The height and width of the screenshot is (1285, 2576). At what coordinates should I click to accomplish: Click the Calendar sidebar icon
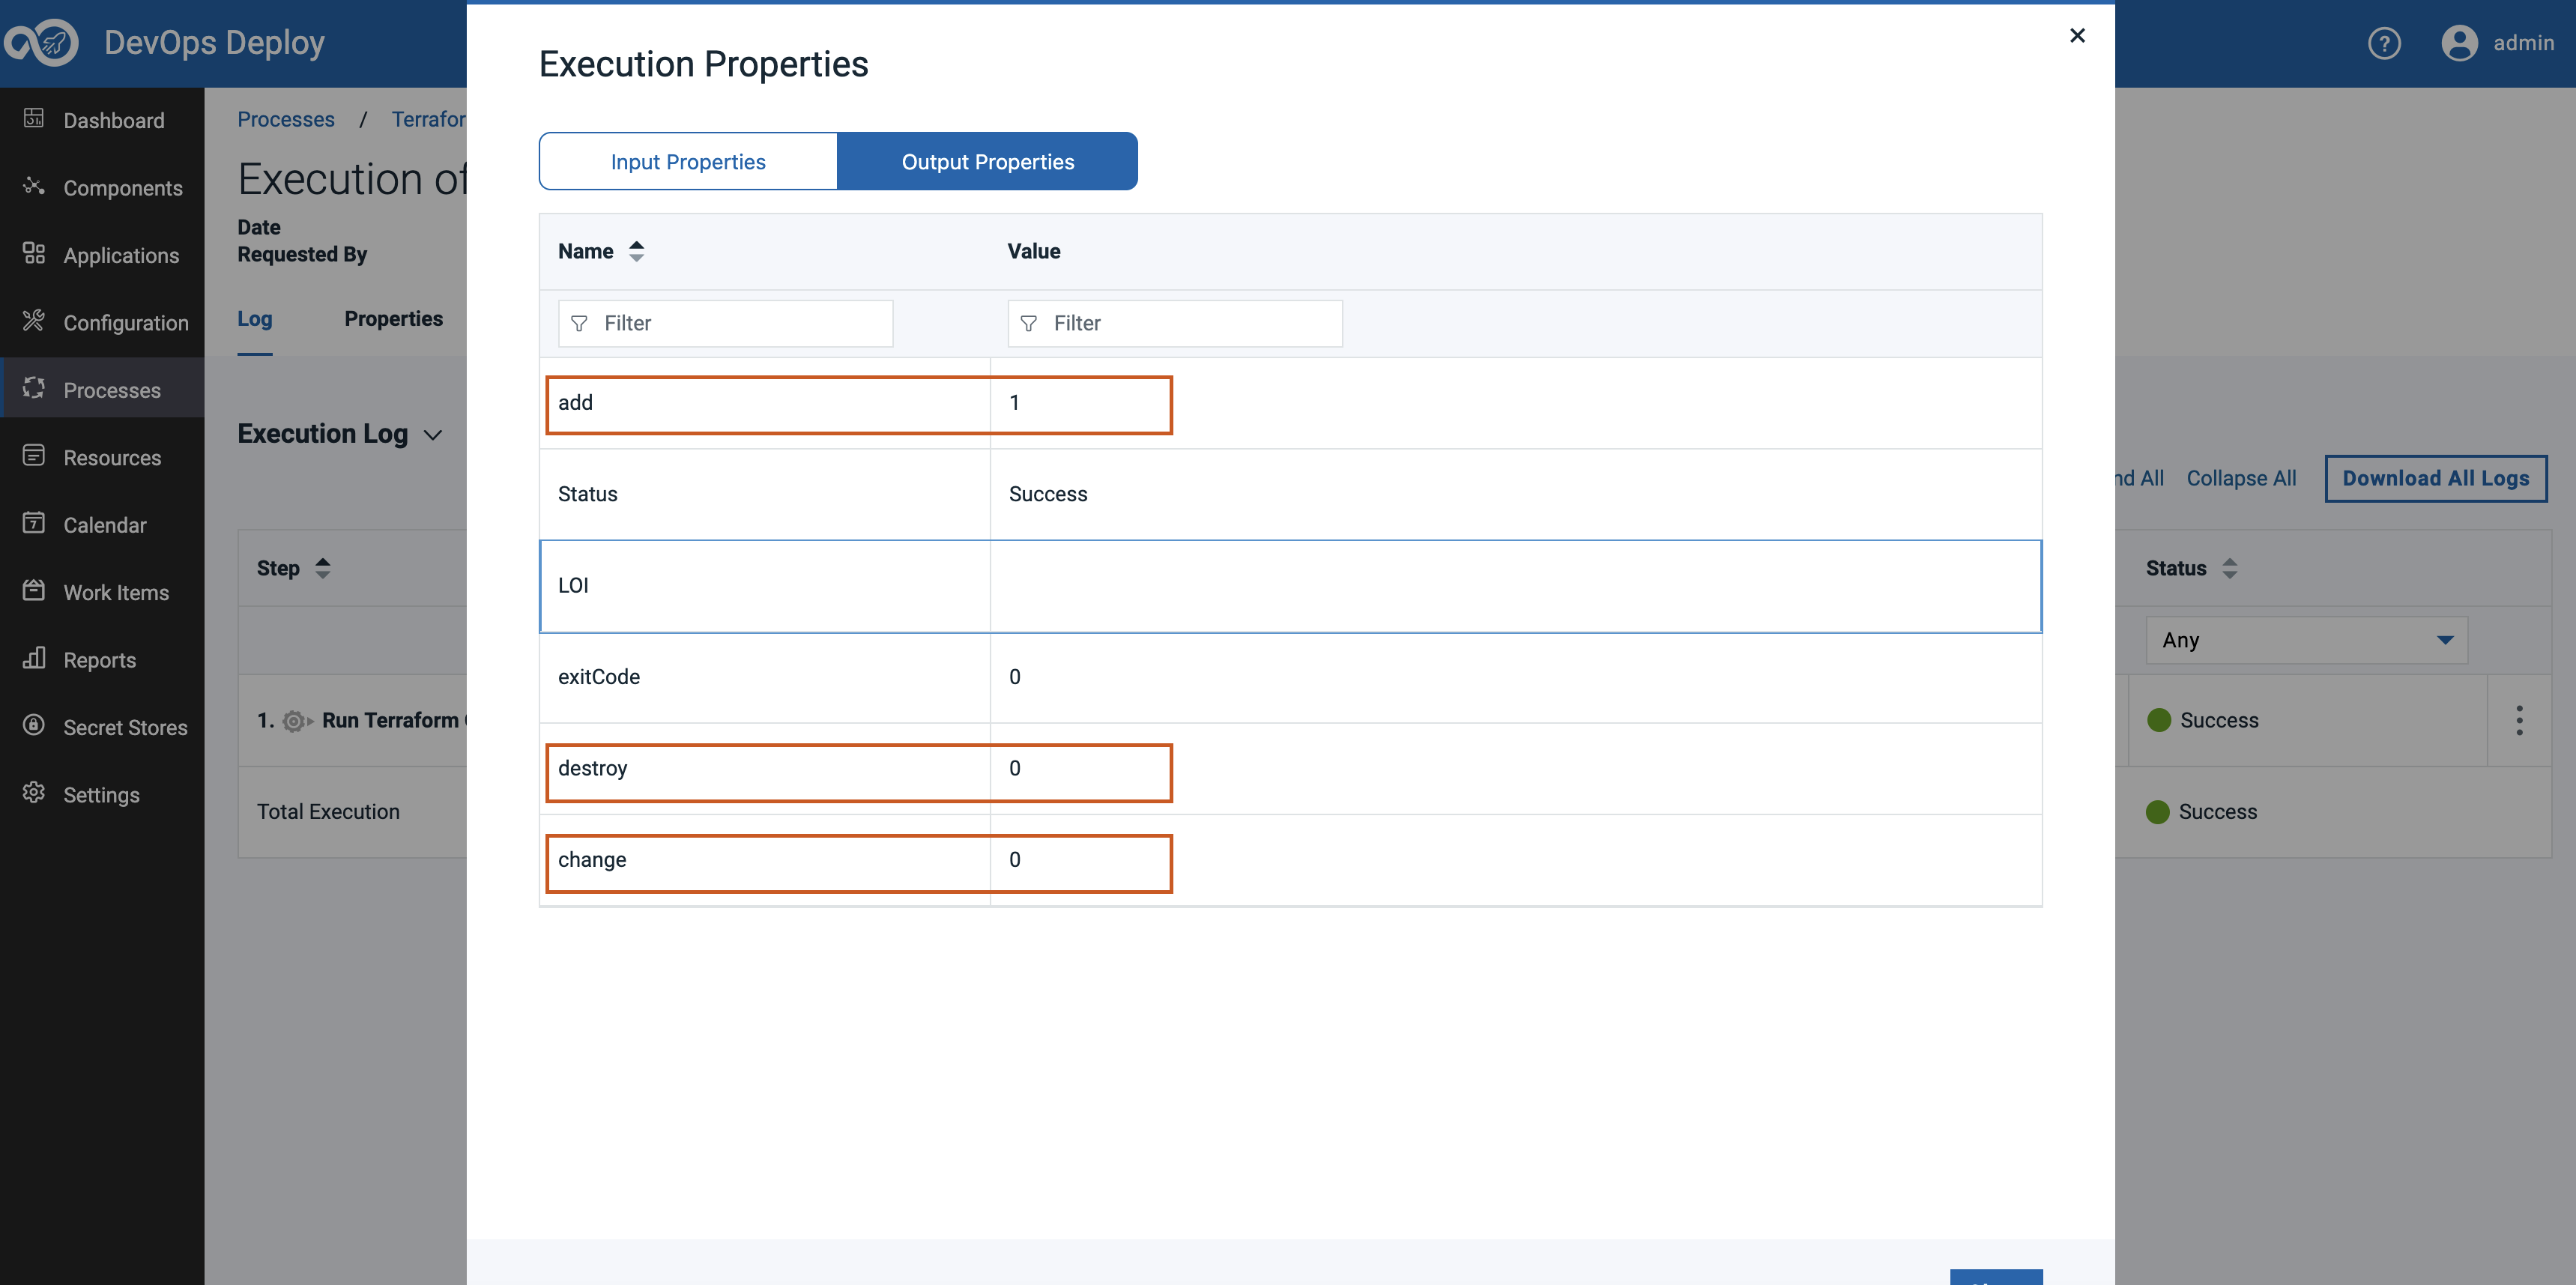pyautogui.click(x=33, y=523)
